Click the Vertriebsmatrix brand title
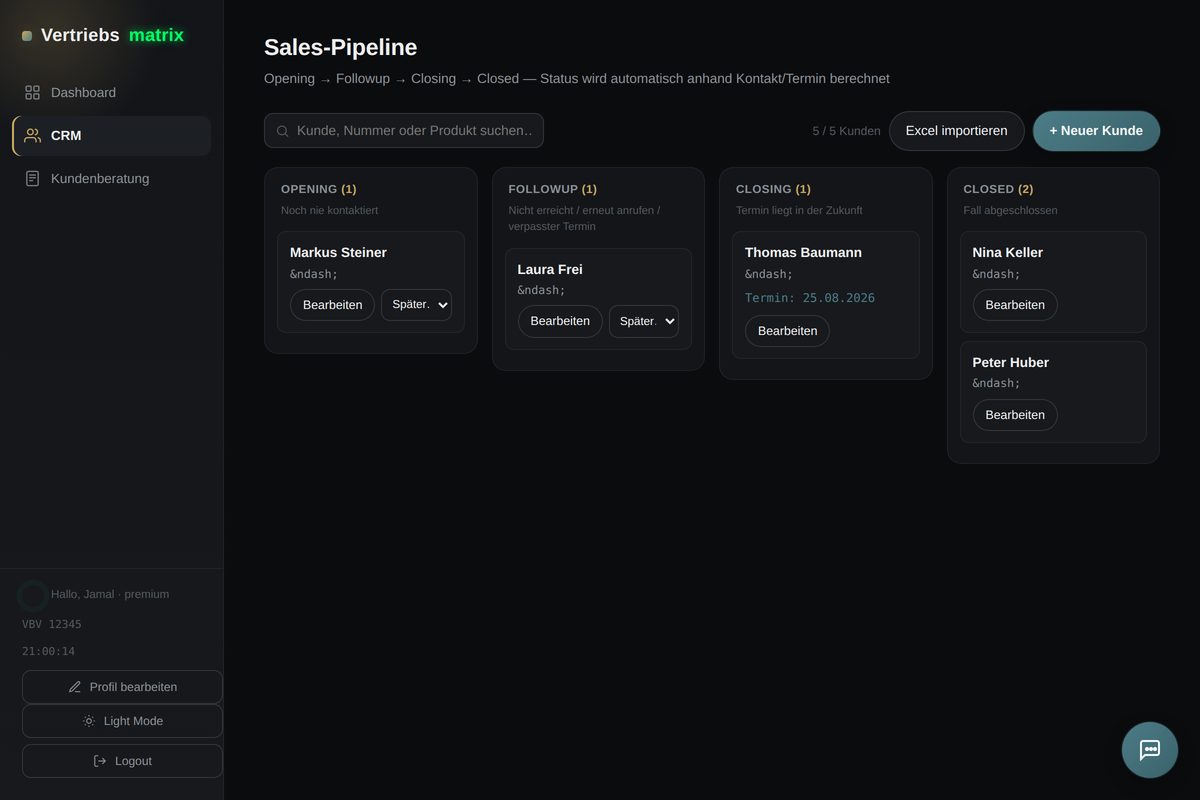Image resolution: width=1200 pixels, height=800 pixels. click(112, 35)
